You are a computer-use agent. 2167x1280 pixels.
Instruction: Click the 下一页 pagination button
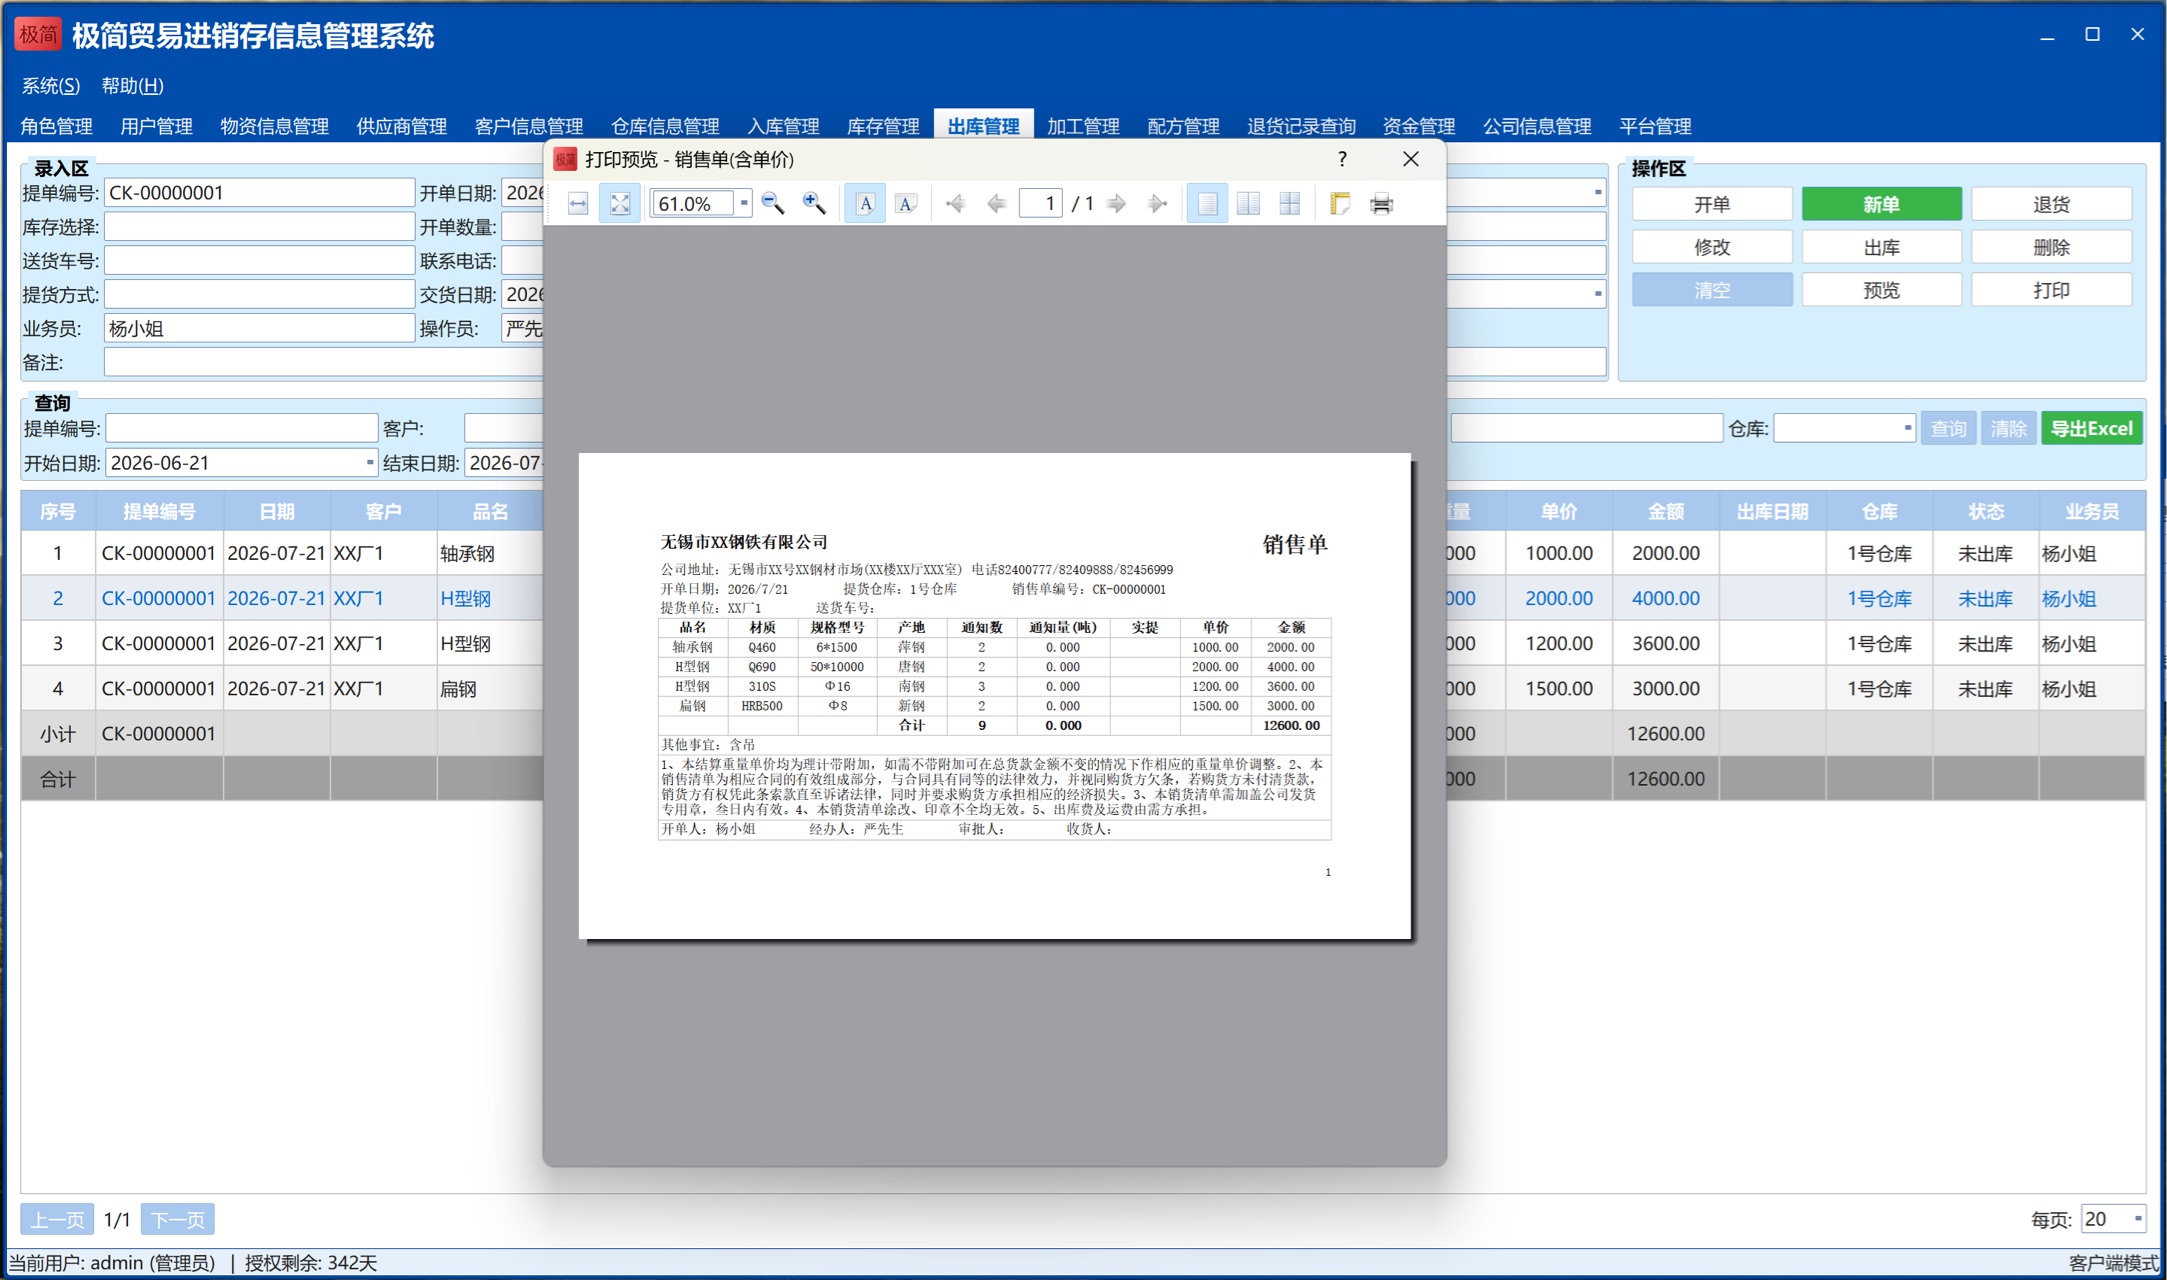[x=178, y=1219]
